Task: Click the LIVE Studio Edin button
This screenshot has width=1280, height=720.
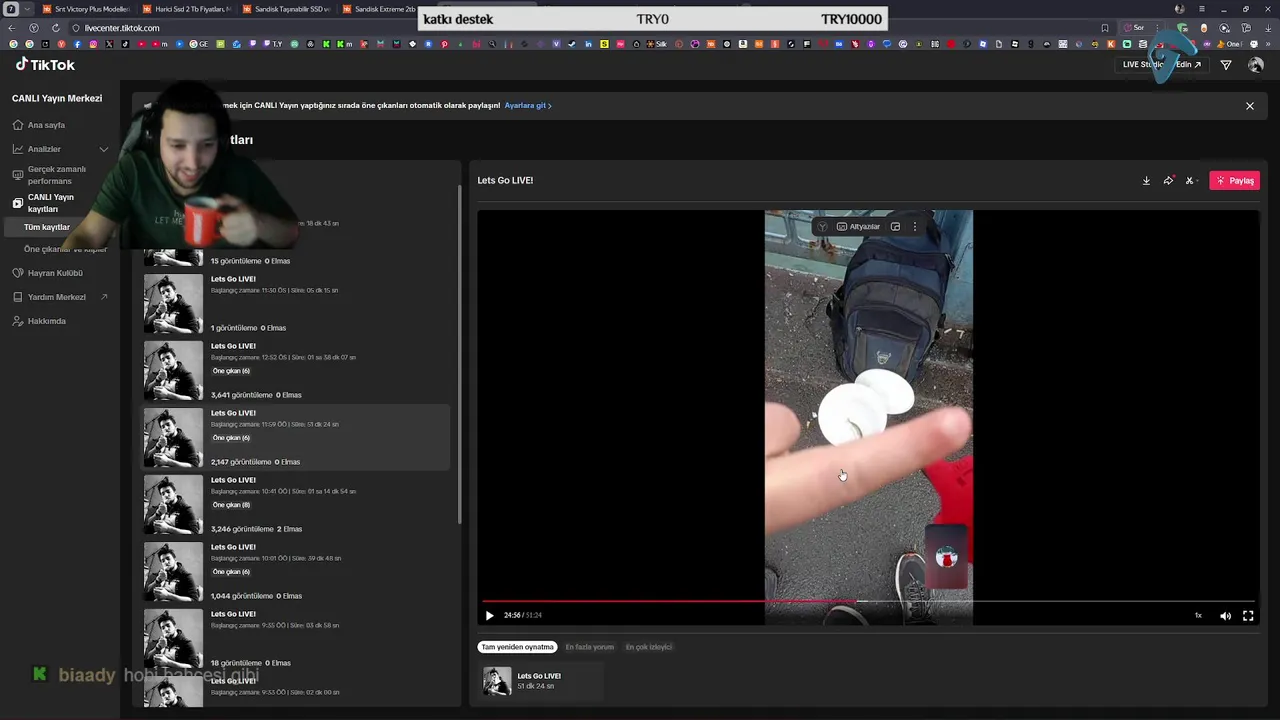Action: [x=1161, y=65]
